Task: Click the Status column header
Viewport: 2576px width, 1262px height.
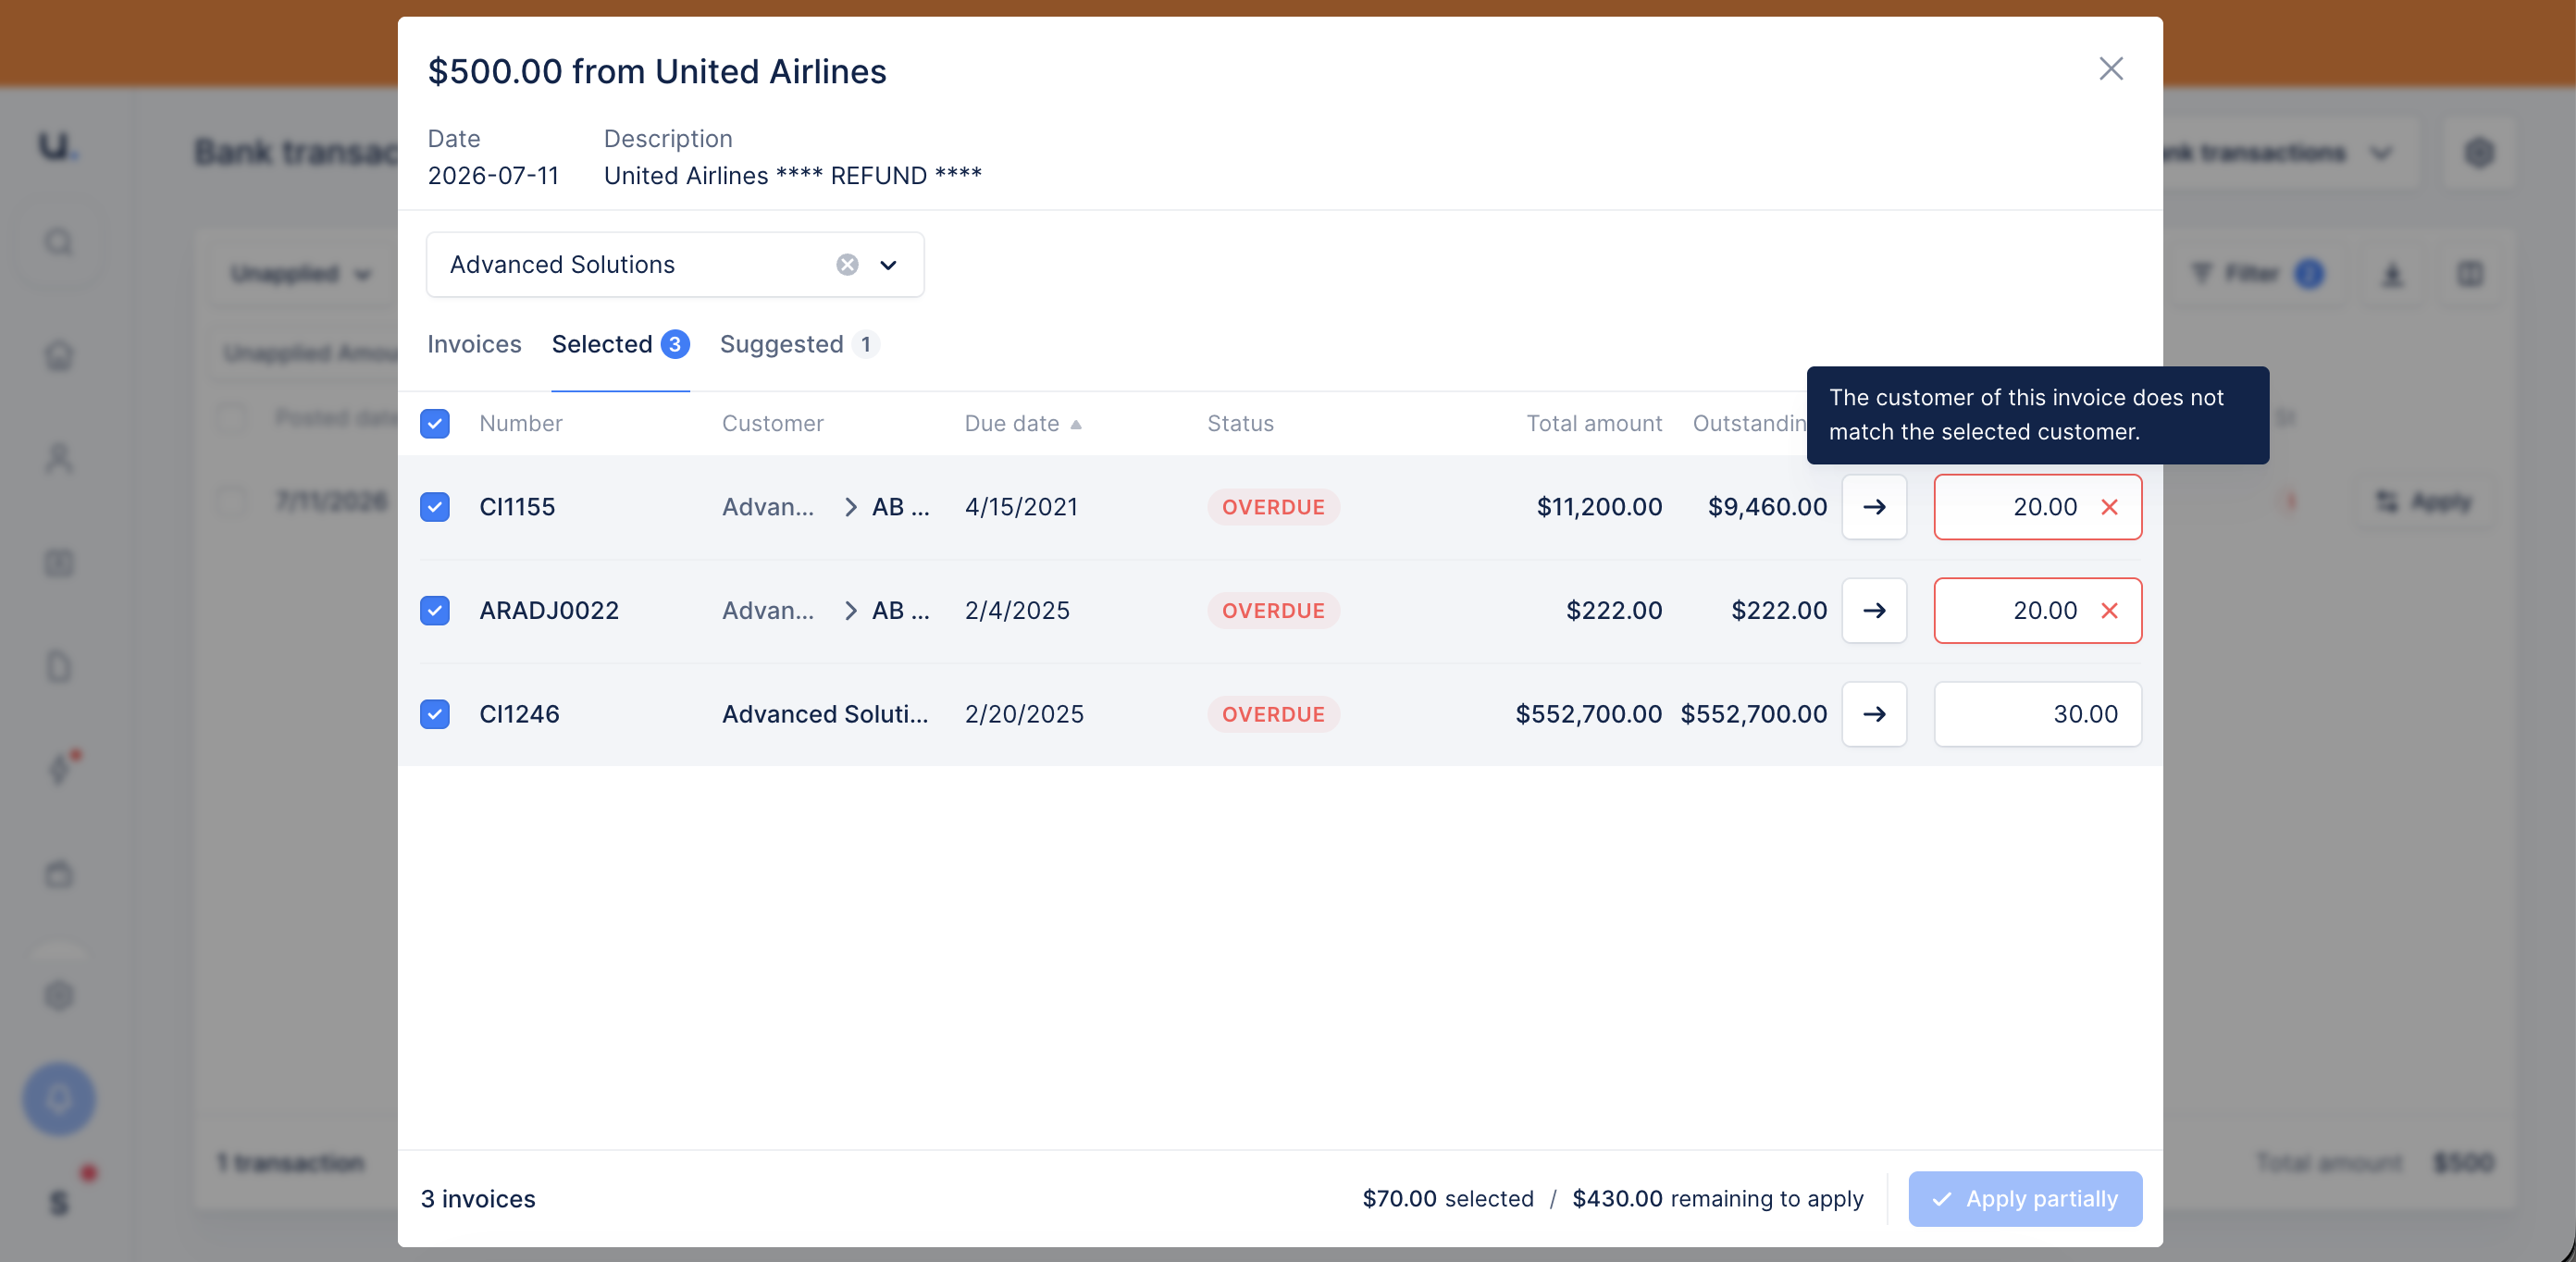Action: click(x=1240, y=424)
